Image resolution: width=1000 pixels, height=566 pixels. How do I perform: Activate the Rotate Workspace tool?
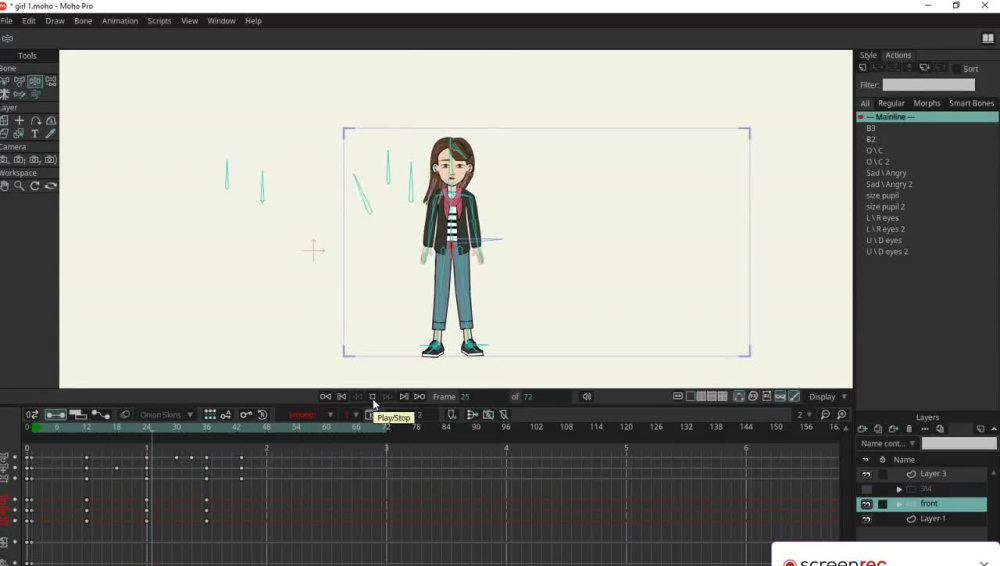35,186
